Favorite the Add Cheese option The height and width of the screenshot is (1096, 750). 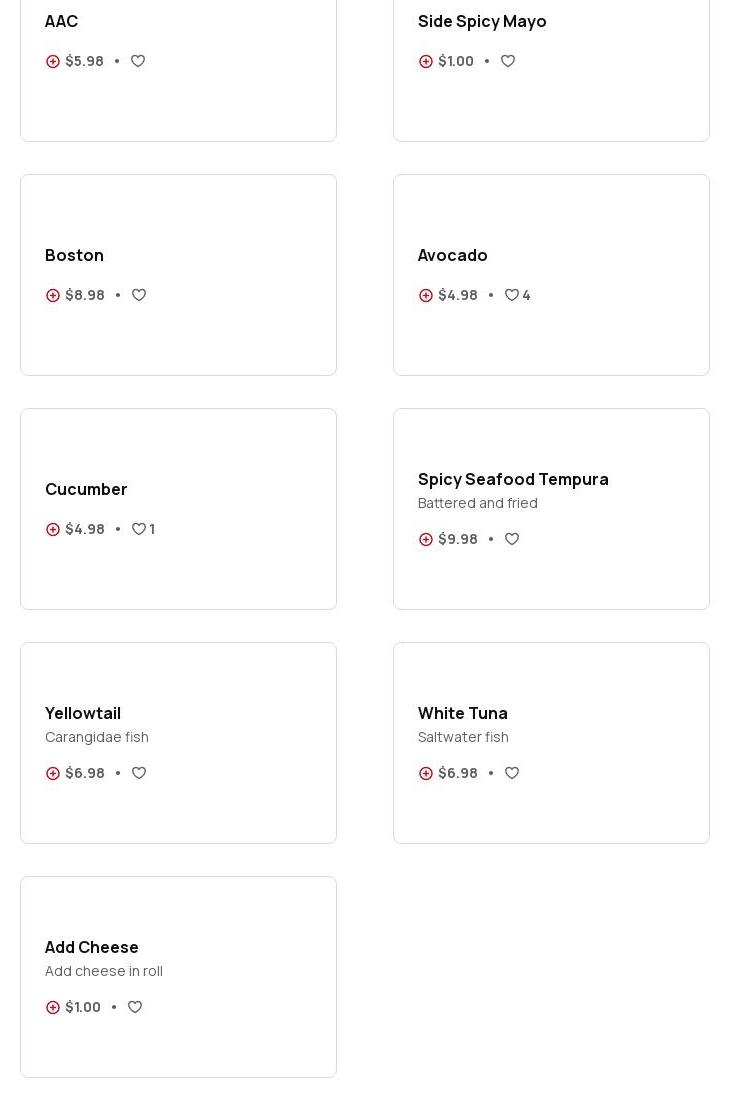tap(135, 1007)
